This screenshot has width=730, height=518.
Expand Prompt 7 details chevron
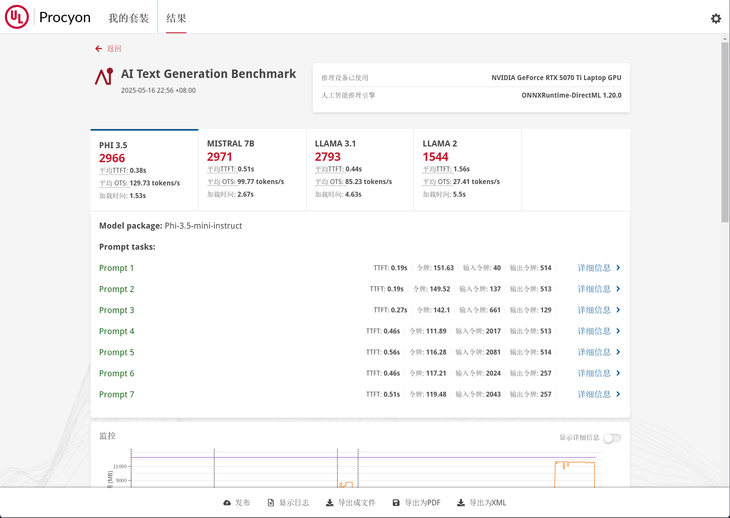pyautogui.click(x=618, y=394)
